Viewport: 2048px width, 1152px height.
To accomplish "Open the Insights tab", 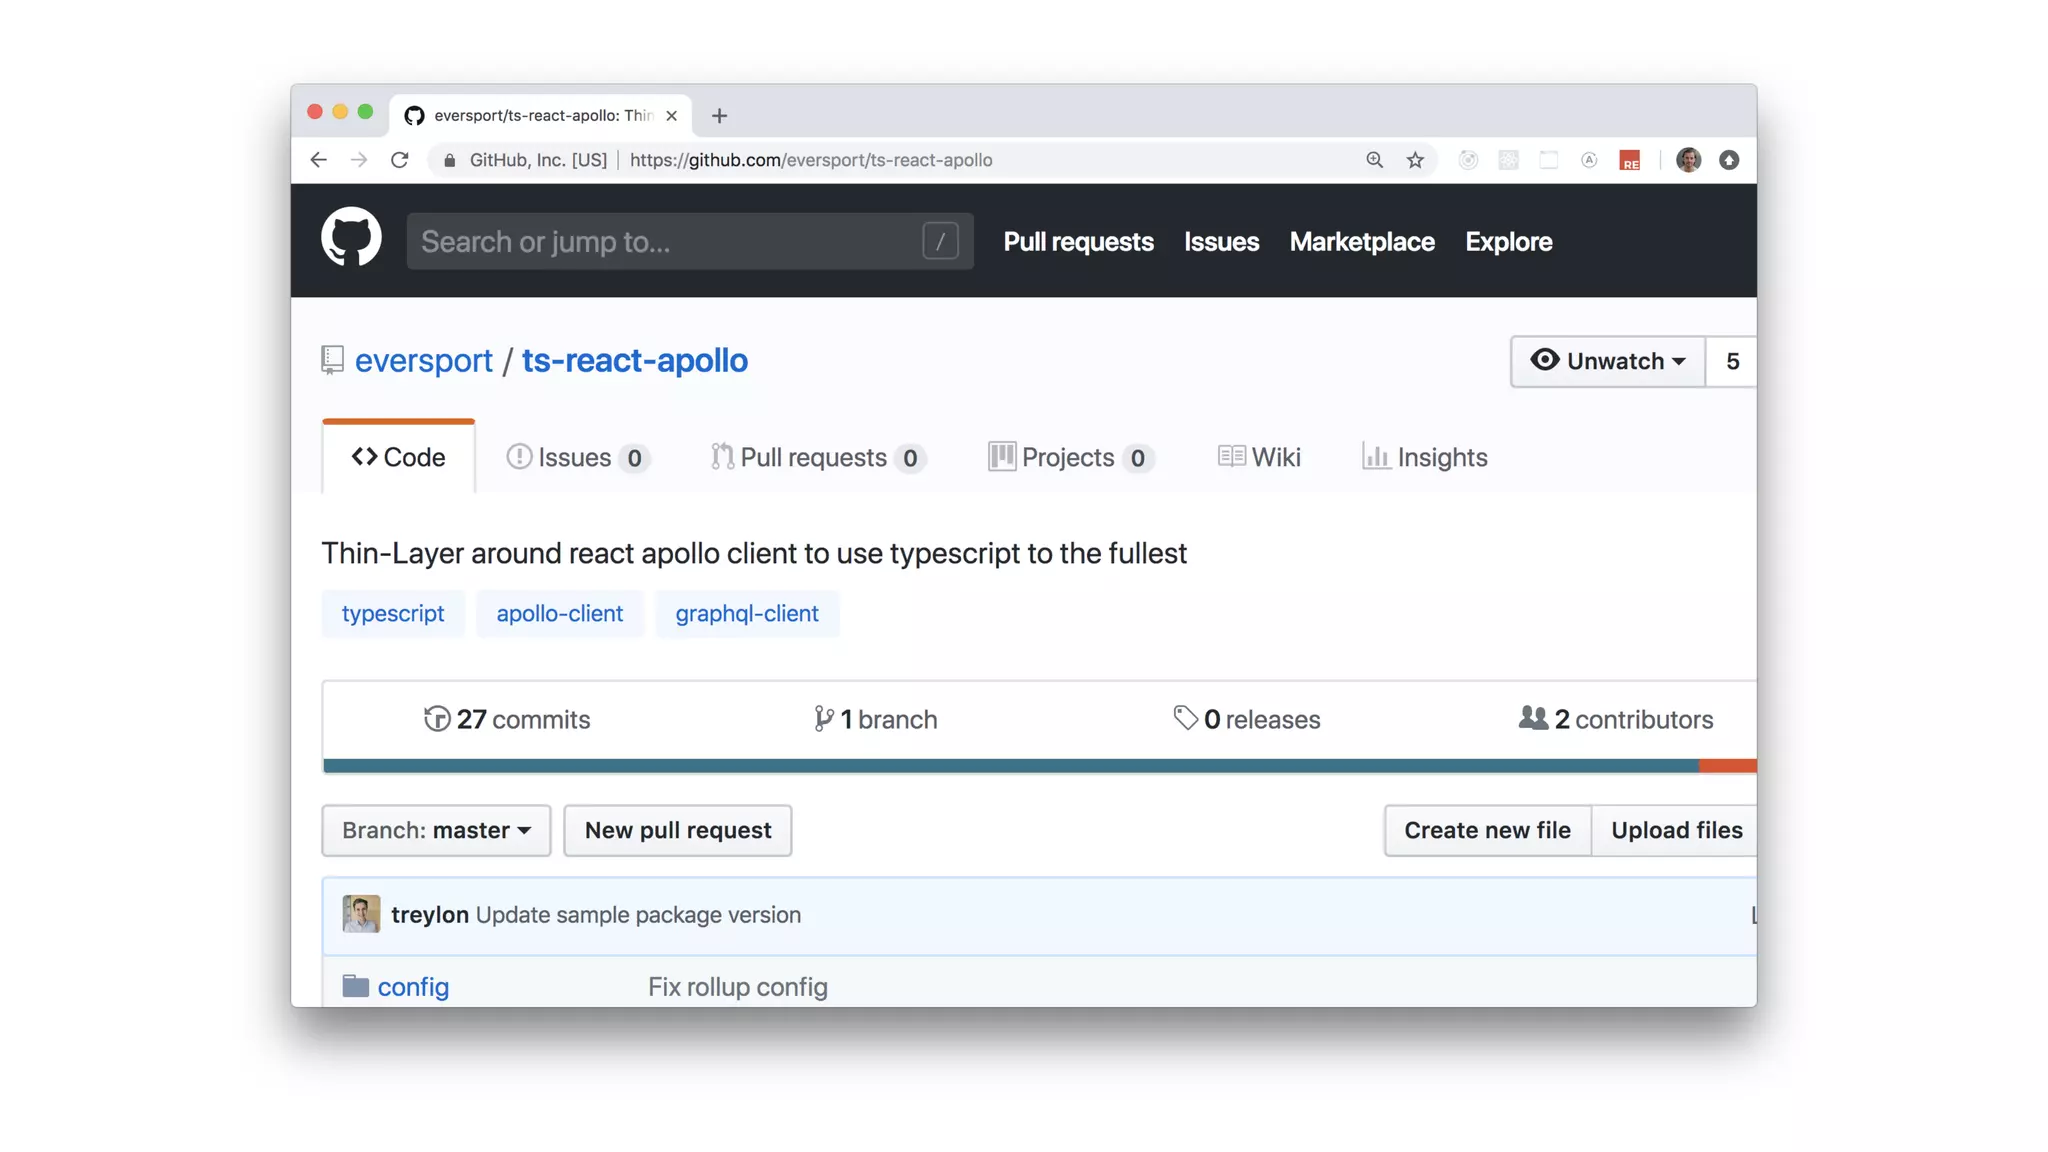I will 1425,457.
